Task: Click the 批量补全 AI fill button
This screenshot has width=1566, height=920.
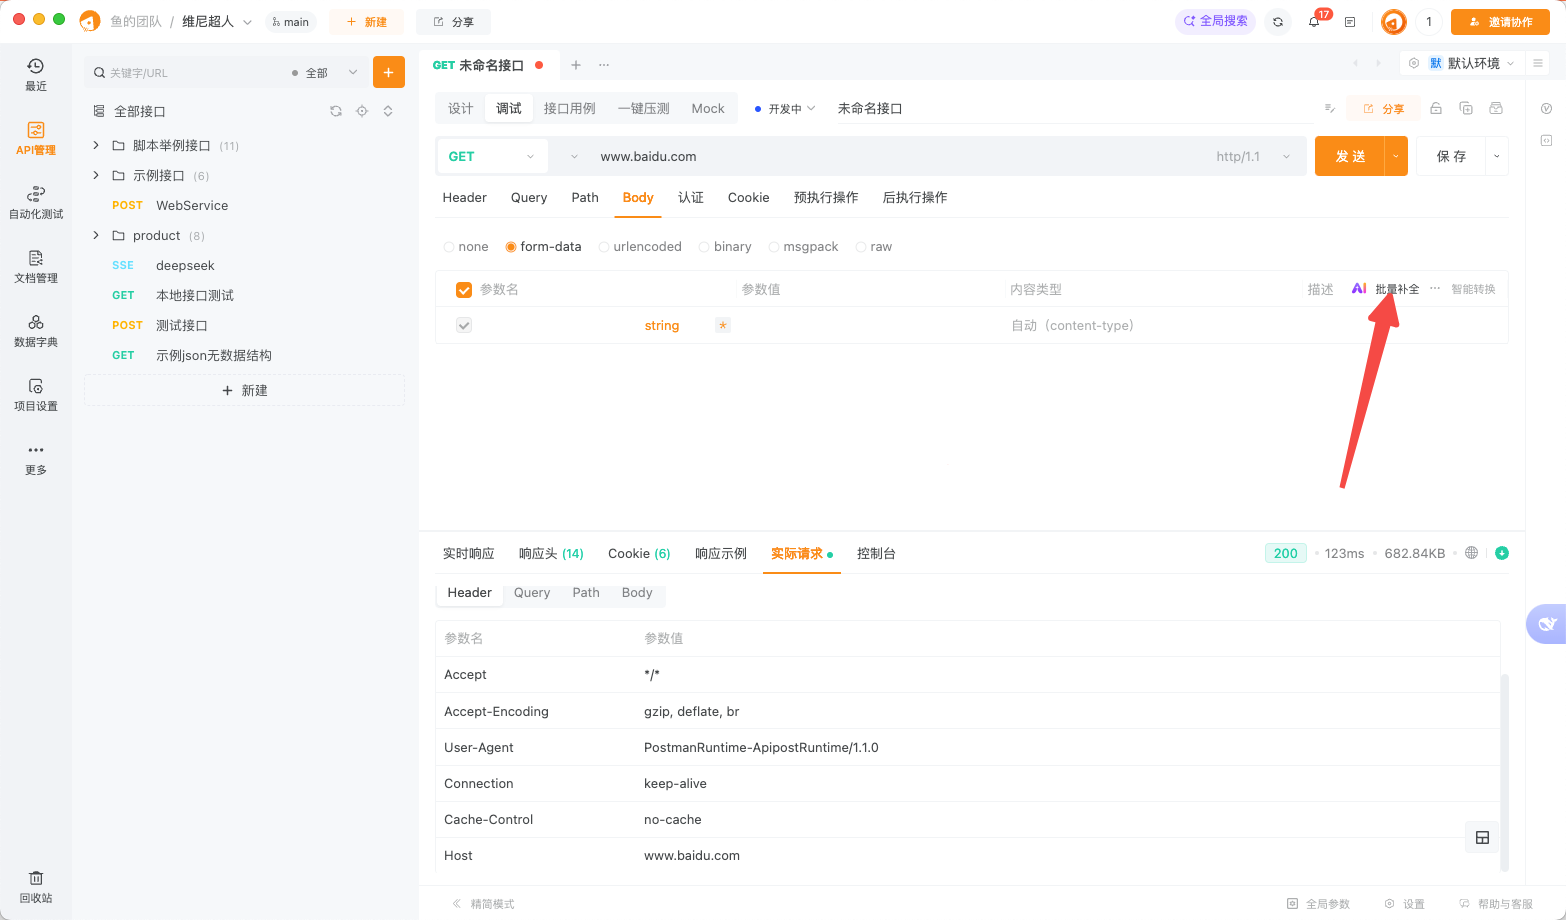Action: [x=1385, y=289]
